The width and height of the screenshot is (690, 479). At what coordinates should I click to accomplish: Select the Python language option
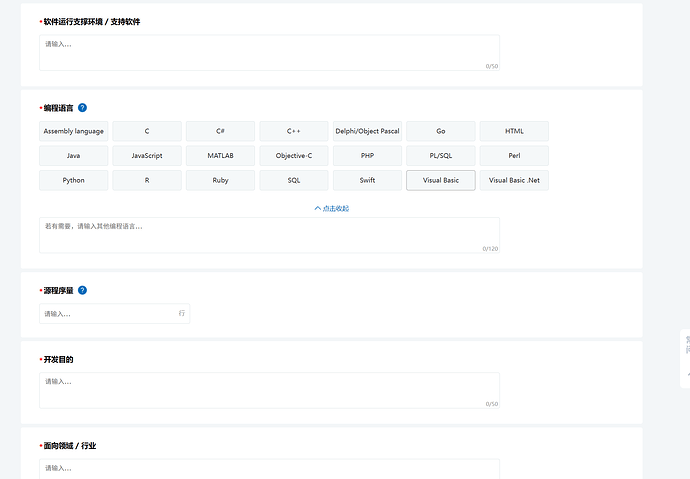(x=73, y=180)
